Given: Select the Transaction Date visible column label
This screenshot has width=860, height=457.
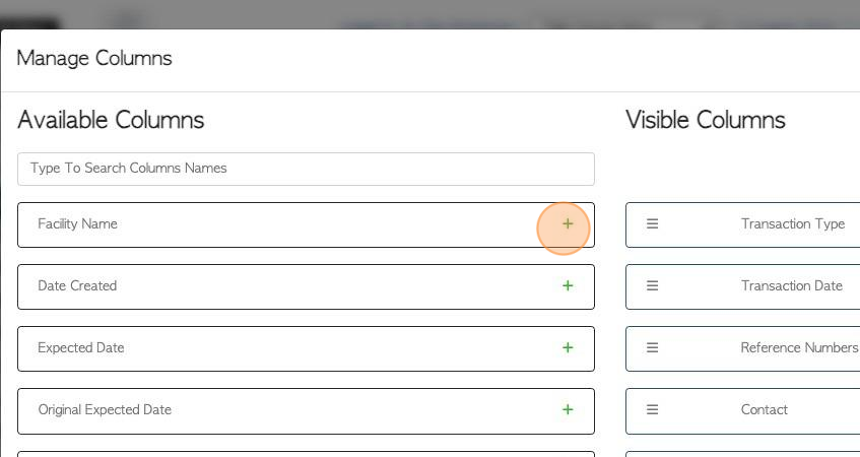Looking at the screenshot, I should [792, 286].
